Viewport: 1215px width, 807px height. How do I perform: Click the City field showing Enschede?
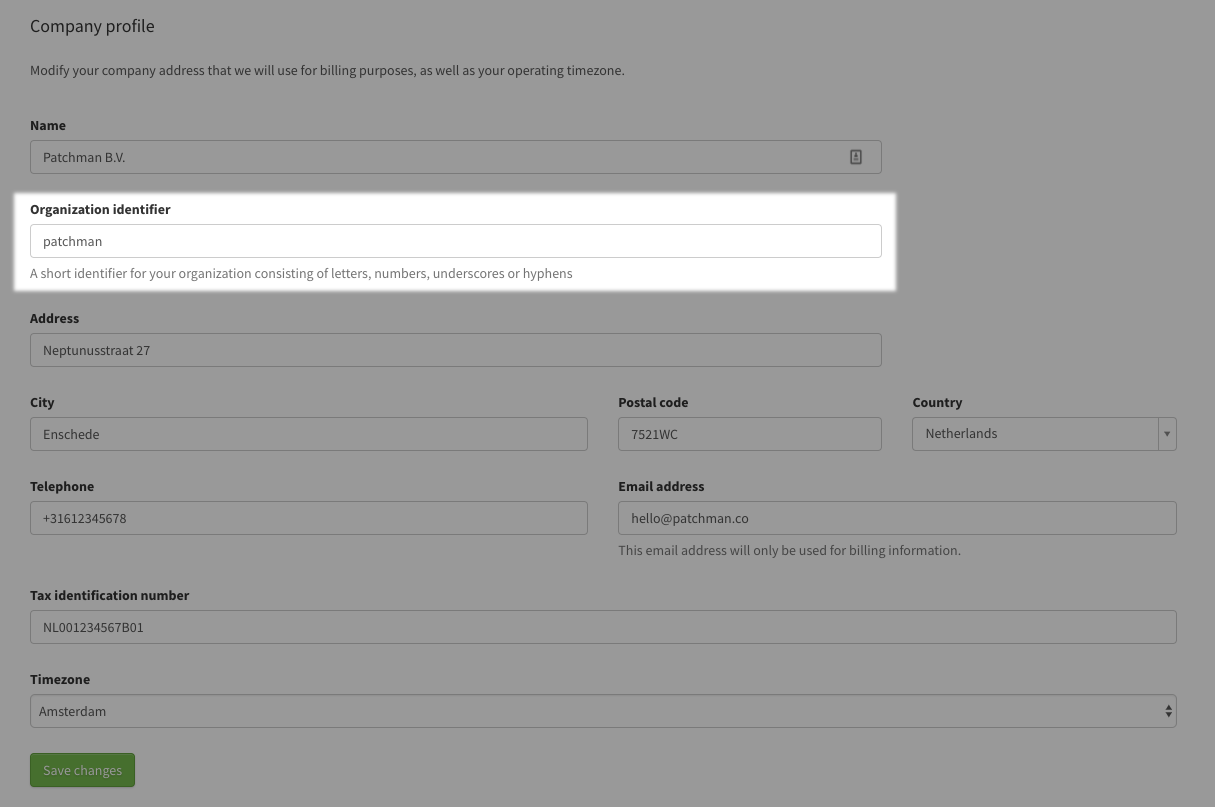pos(309,434)
